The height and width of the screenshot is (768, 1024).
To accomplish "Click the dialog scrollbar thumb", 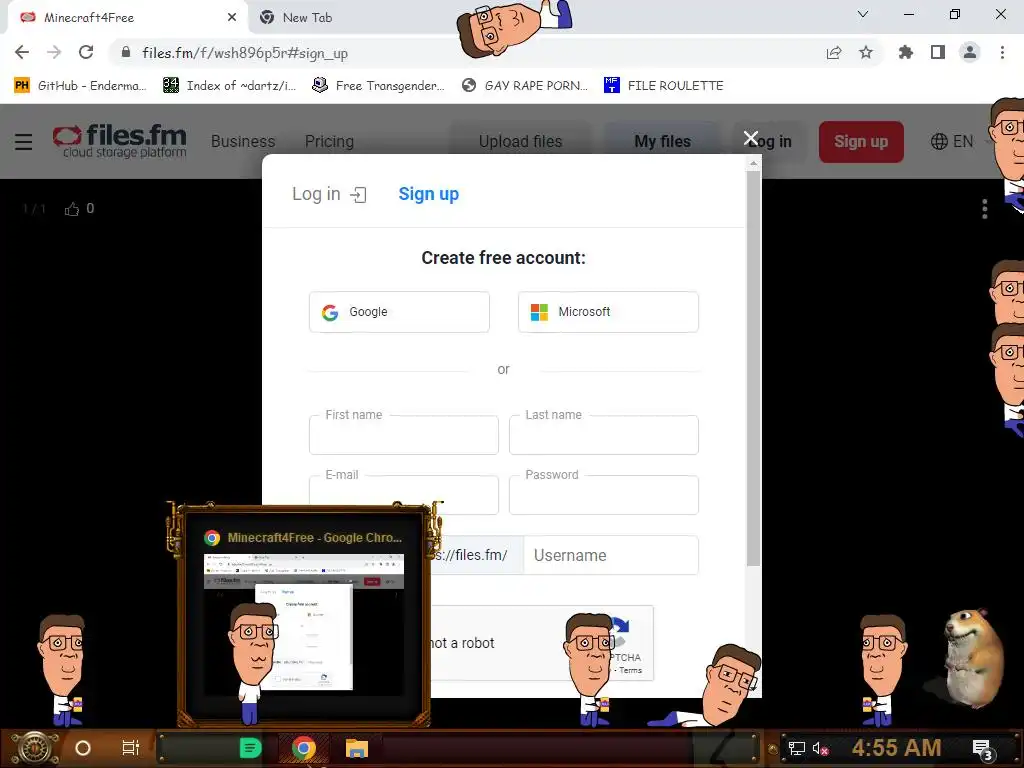I will [x=754, y=368].
